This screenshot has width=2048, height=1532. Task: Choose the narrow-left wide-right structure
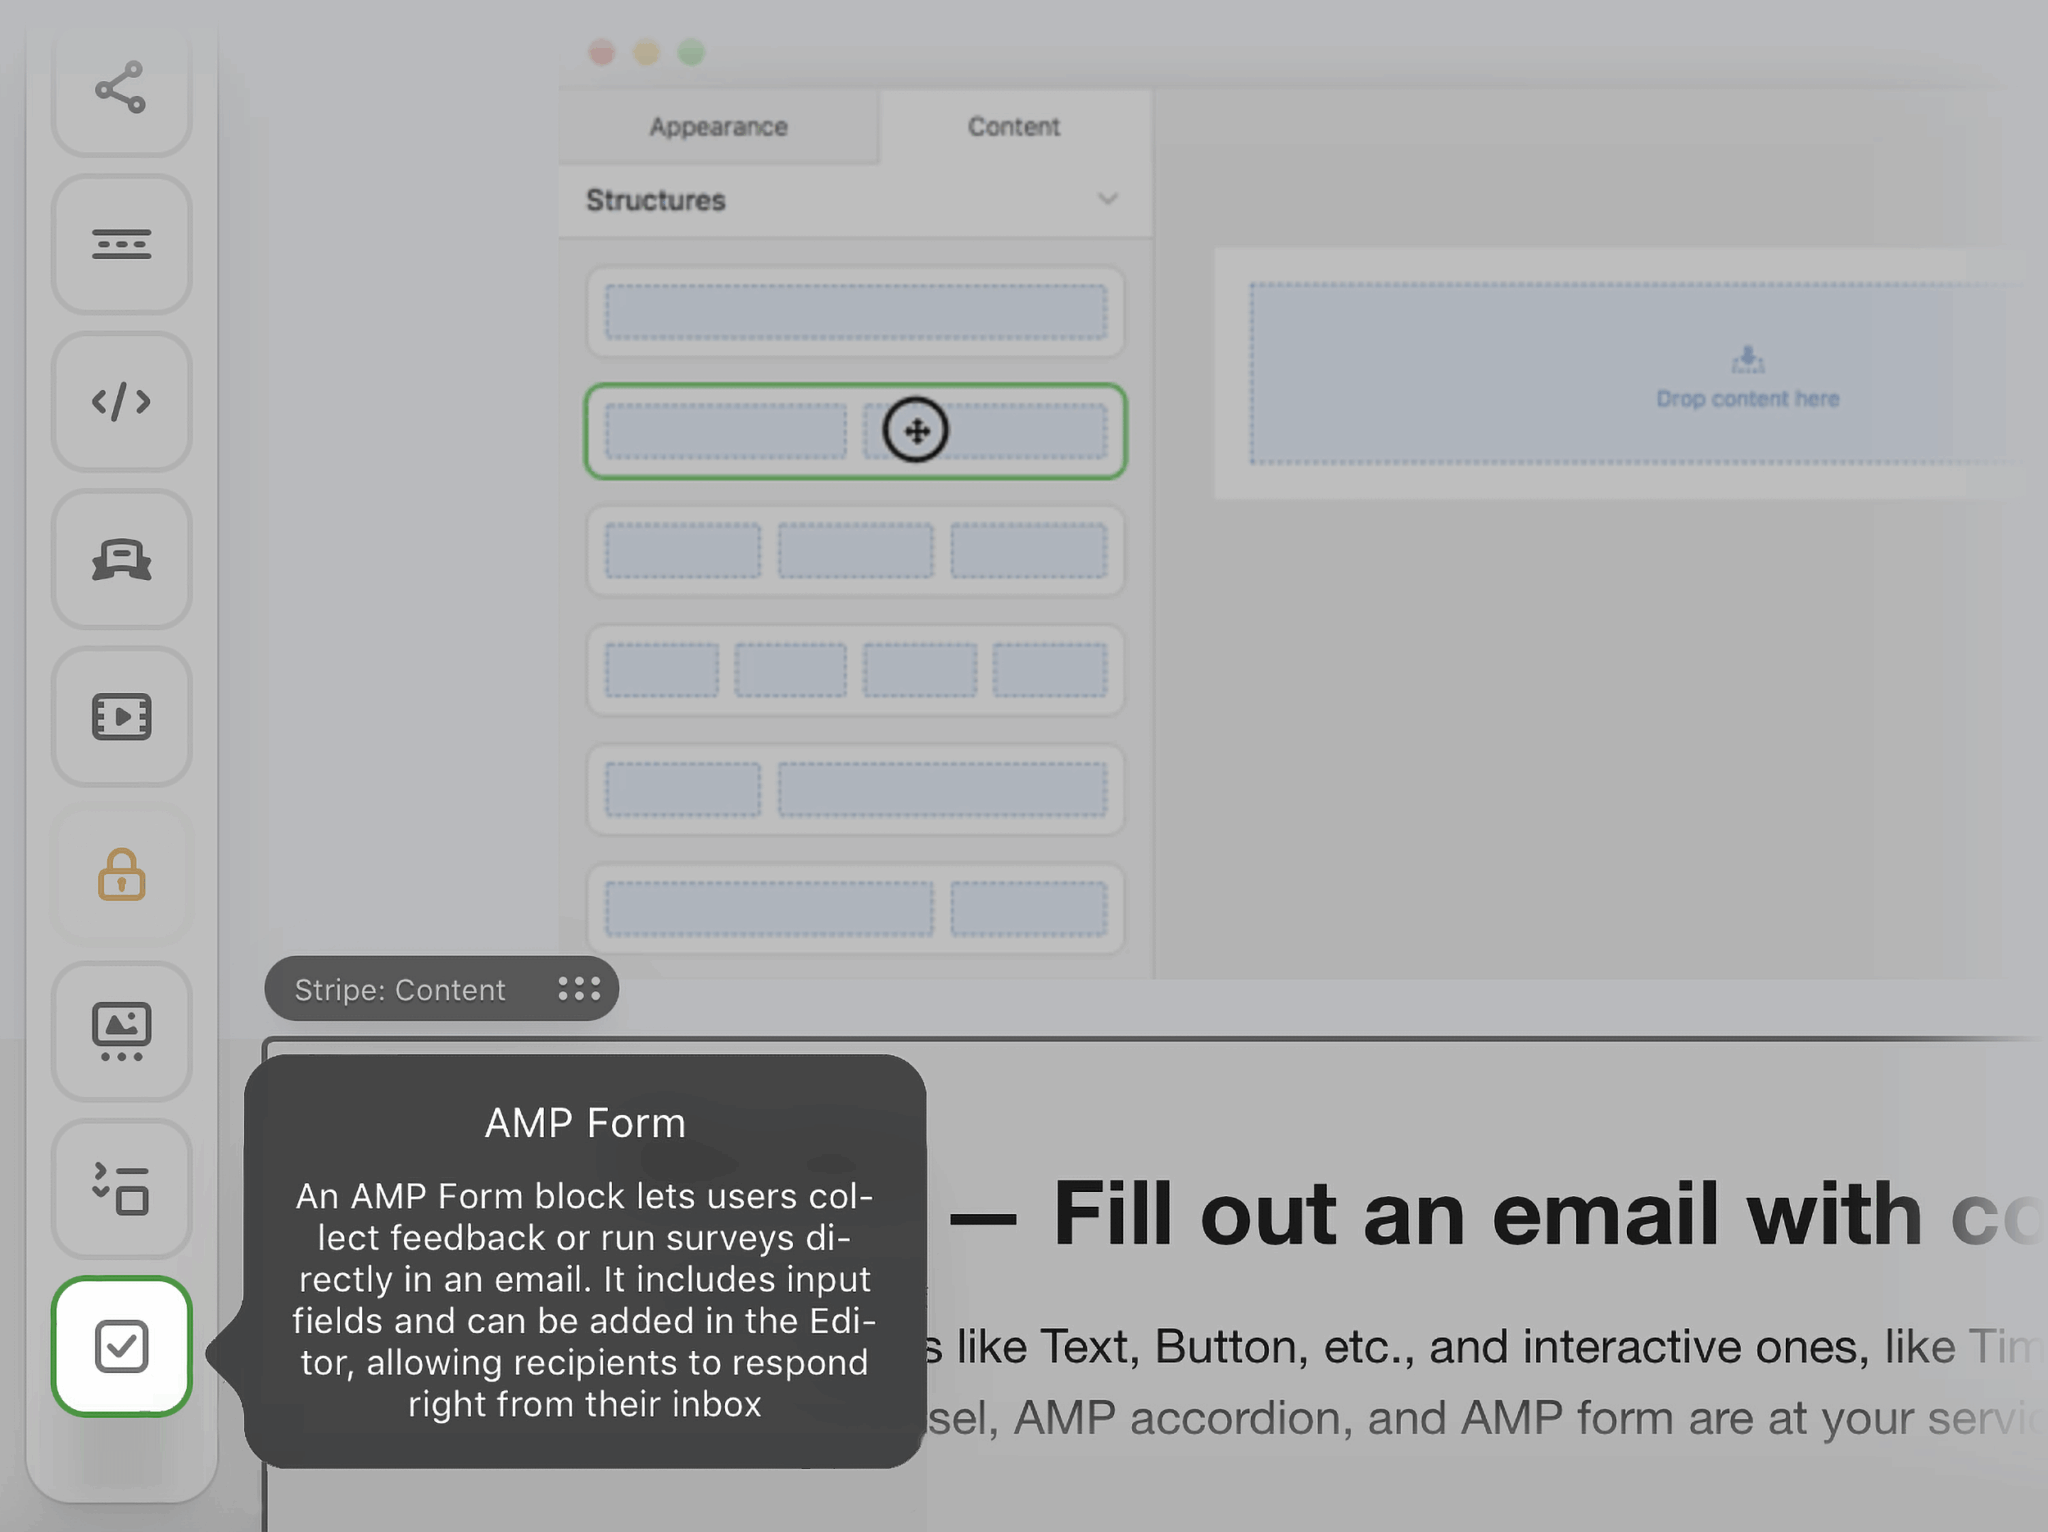(x=855, y=789)
